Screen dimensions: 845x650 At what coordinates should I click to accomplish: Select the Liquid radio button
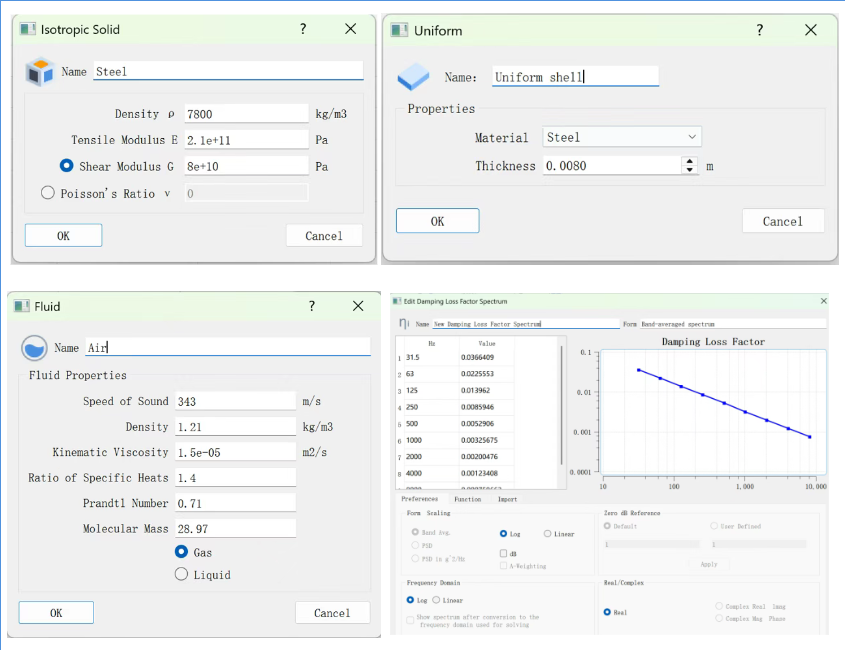[x=181, y=574]
